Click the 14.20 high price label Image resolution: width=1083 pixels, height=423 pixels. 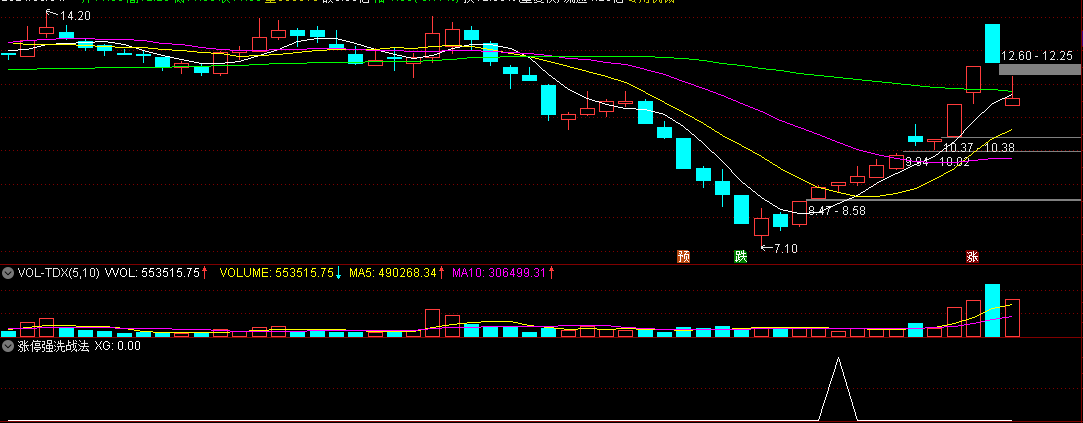tap(75, 16)
